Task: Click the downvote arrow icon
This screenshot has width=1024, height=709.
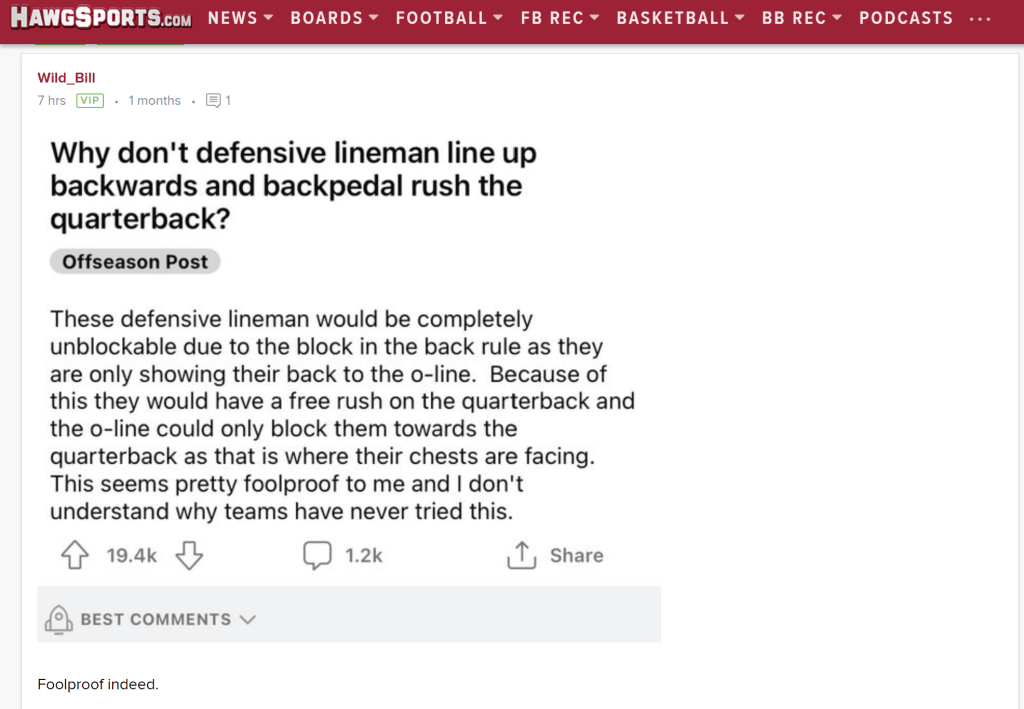Action: (189, 556)
